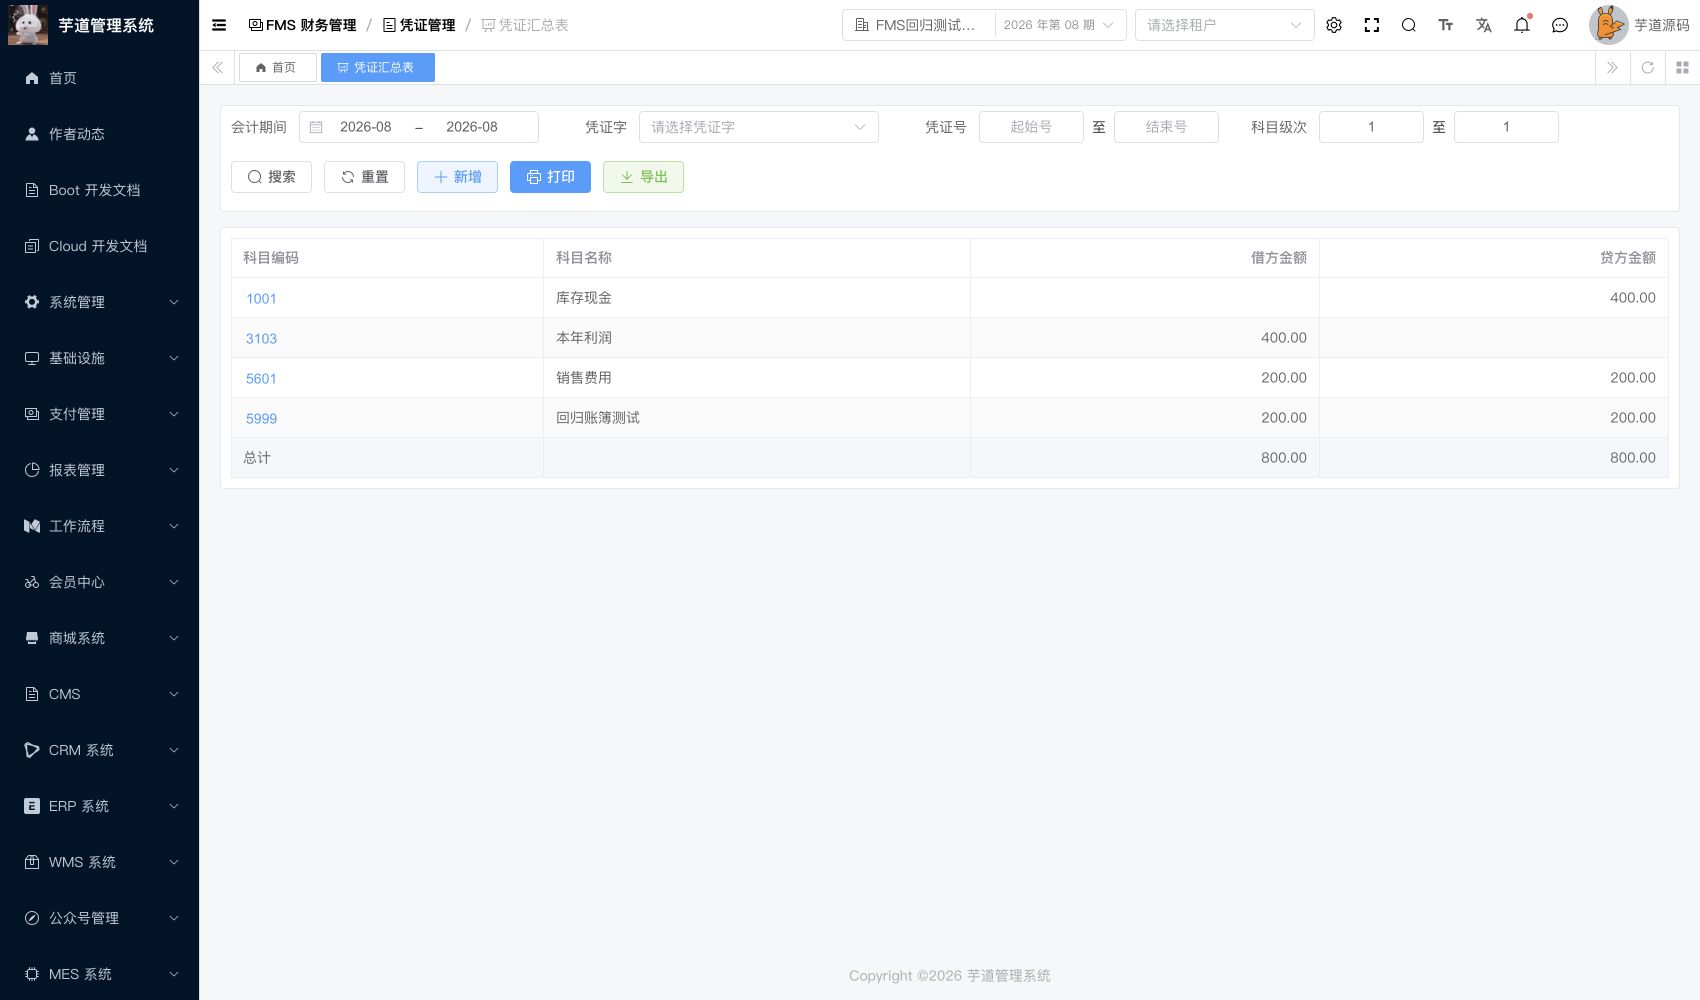This screenshot has width=1700, height=1000.
Task: Click the end period 2026-08 field
Action: tap(472, 127)
